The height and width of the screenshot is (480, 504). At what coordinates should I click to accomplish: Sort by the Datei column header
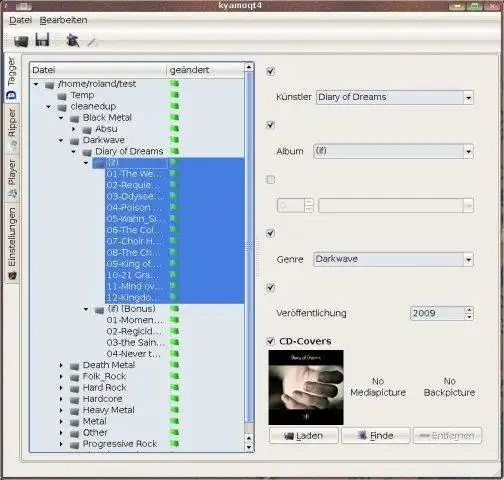point(98,70)
